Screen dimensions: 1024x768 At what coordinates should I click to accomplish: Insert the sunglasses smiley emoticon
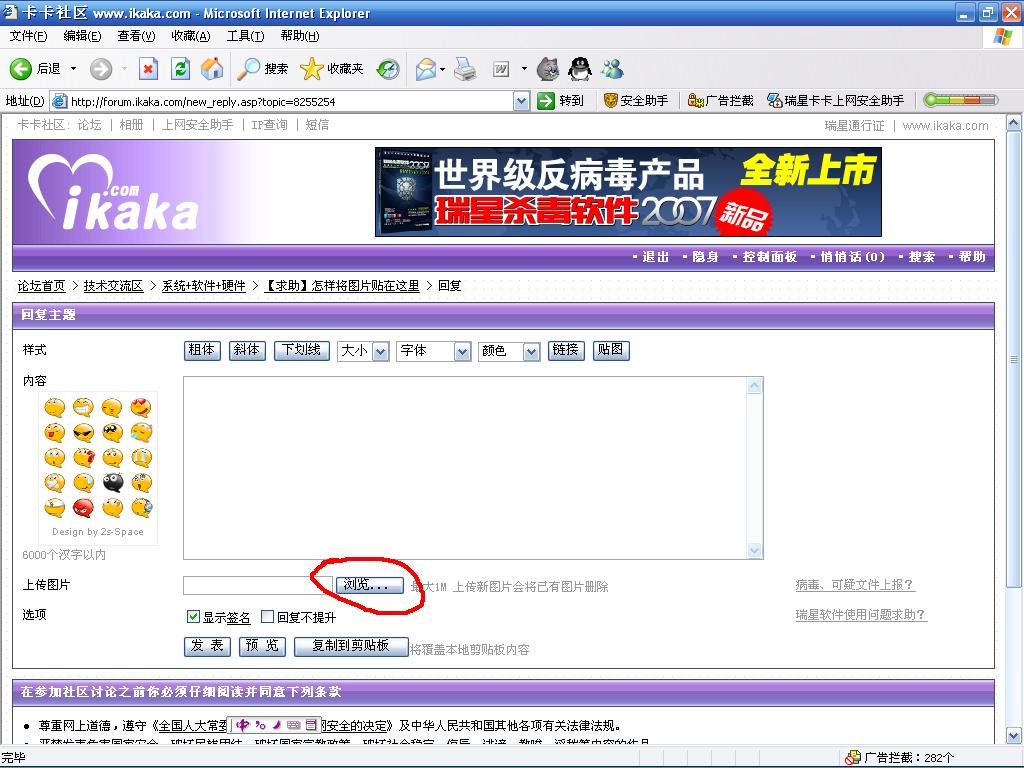[84, 432]
